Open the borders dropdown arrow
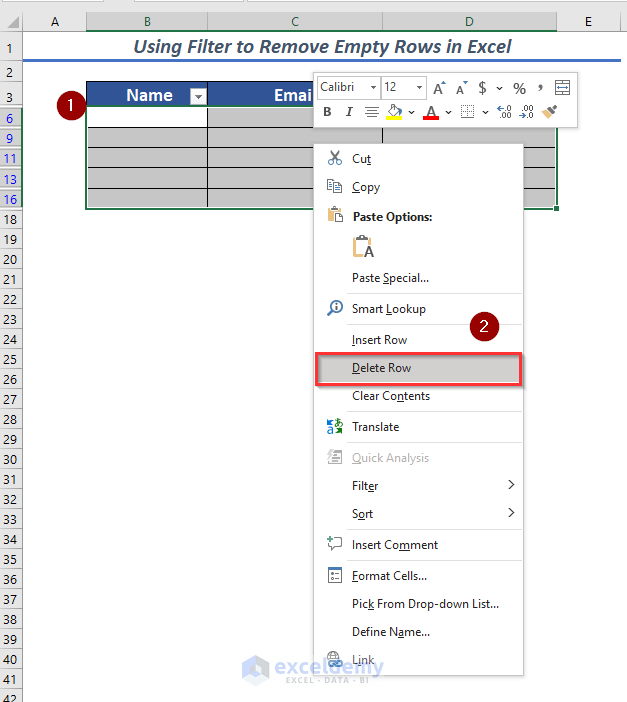This screenshot has height=702, width=627. (x=485, y=112)
